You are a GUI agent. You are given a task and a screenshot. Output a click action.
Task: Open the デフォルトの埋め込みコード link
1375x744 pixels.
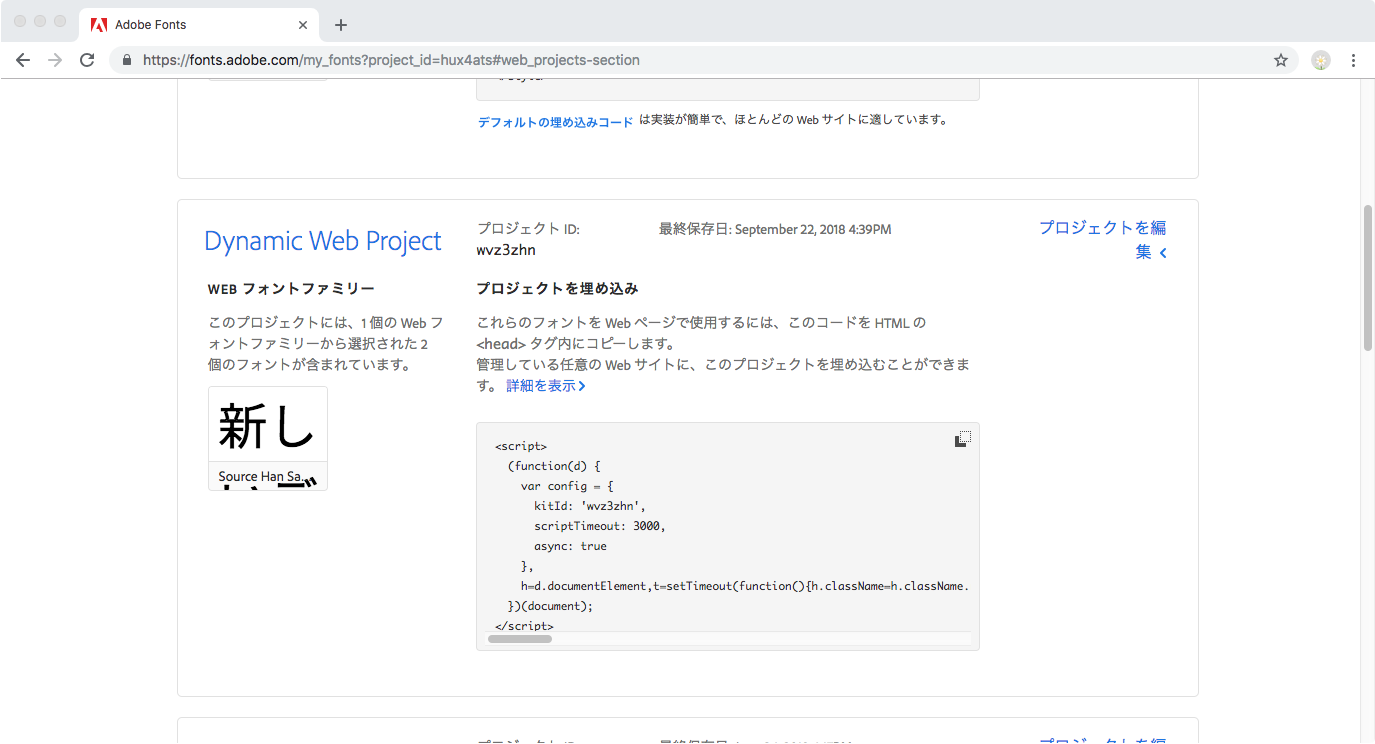pos(555,122)
